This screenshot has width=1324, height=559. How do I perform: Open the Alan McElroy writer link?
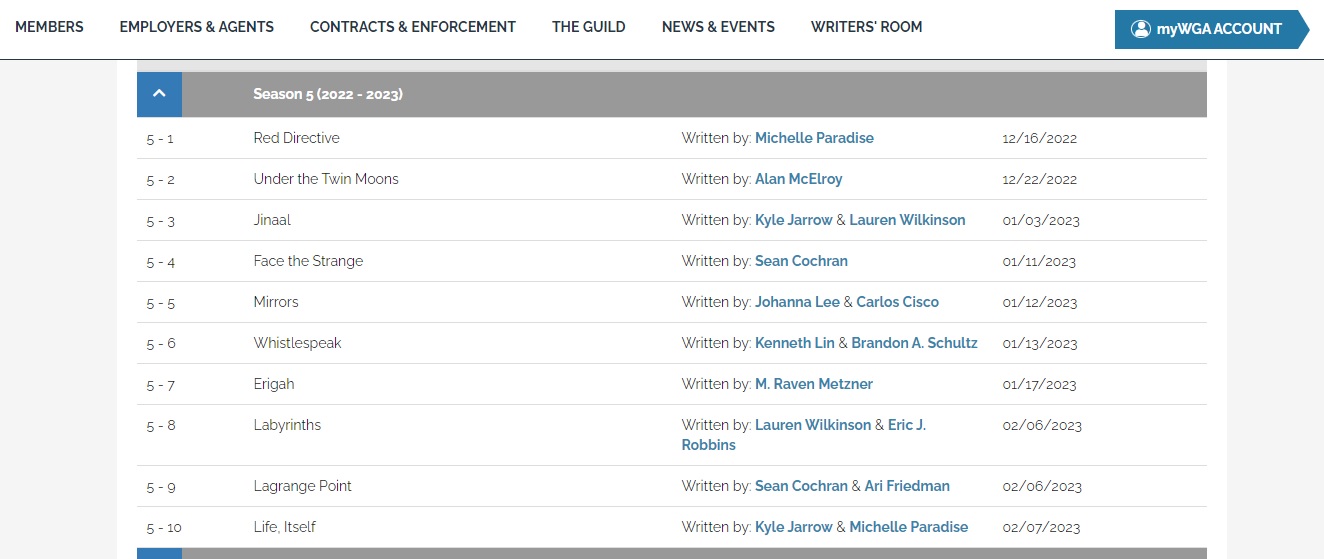point(799,179)
